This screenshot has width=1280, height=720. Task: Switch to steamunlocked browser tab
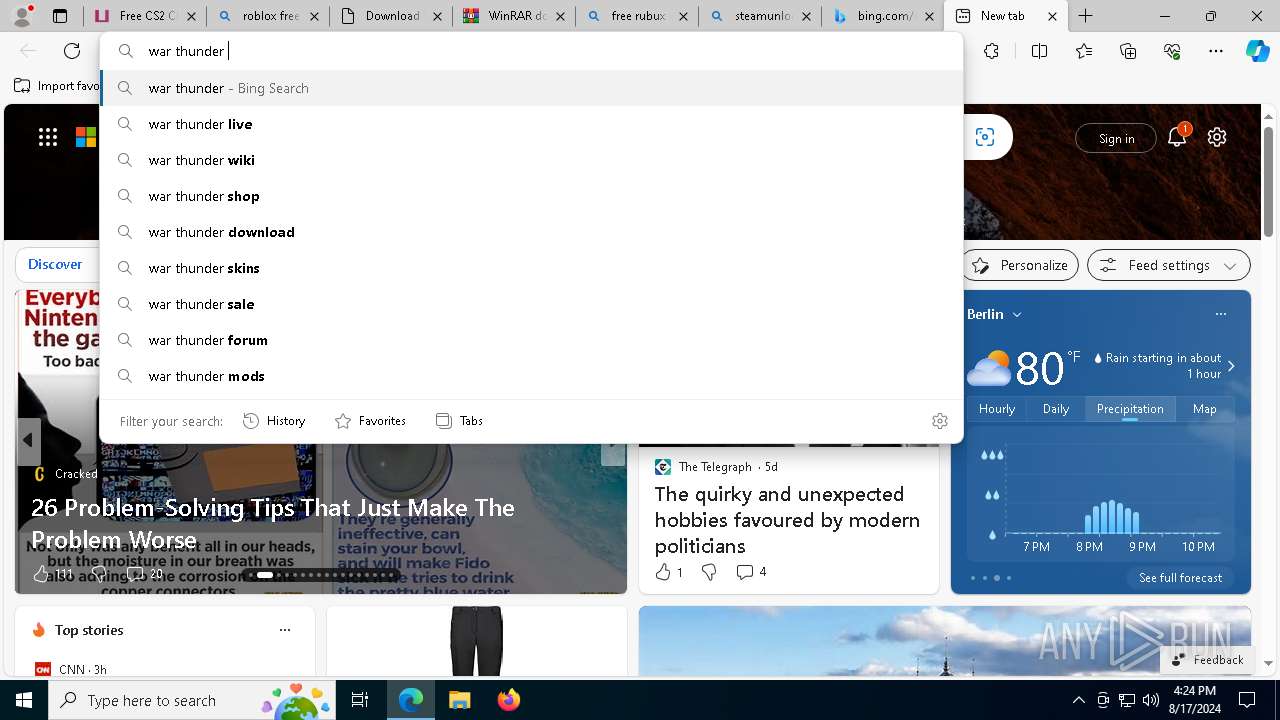click(760, 16)
